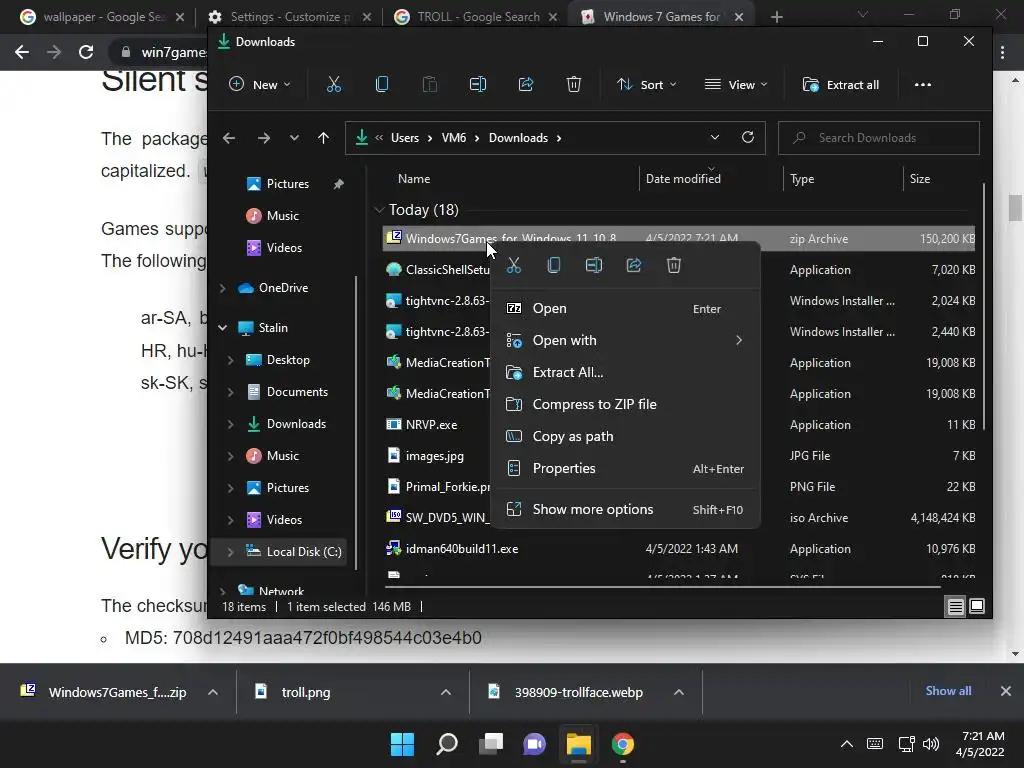Choose Extract All... in context menu
The height and width of the screenshot is (768, 1024).
coord(626,372)
